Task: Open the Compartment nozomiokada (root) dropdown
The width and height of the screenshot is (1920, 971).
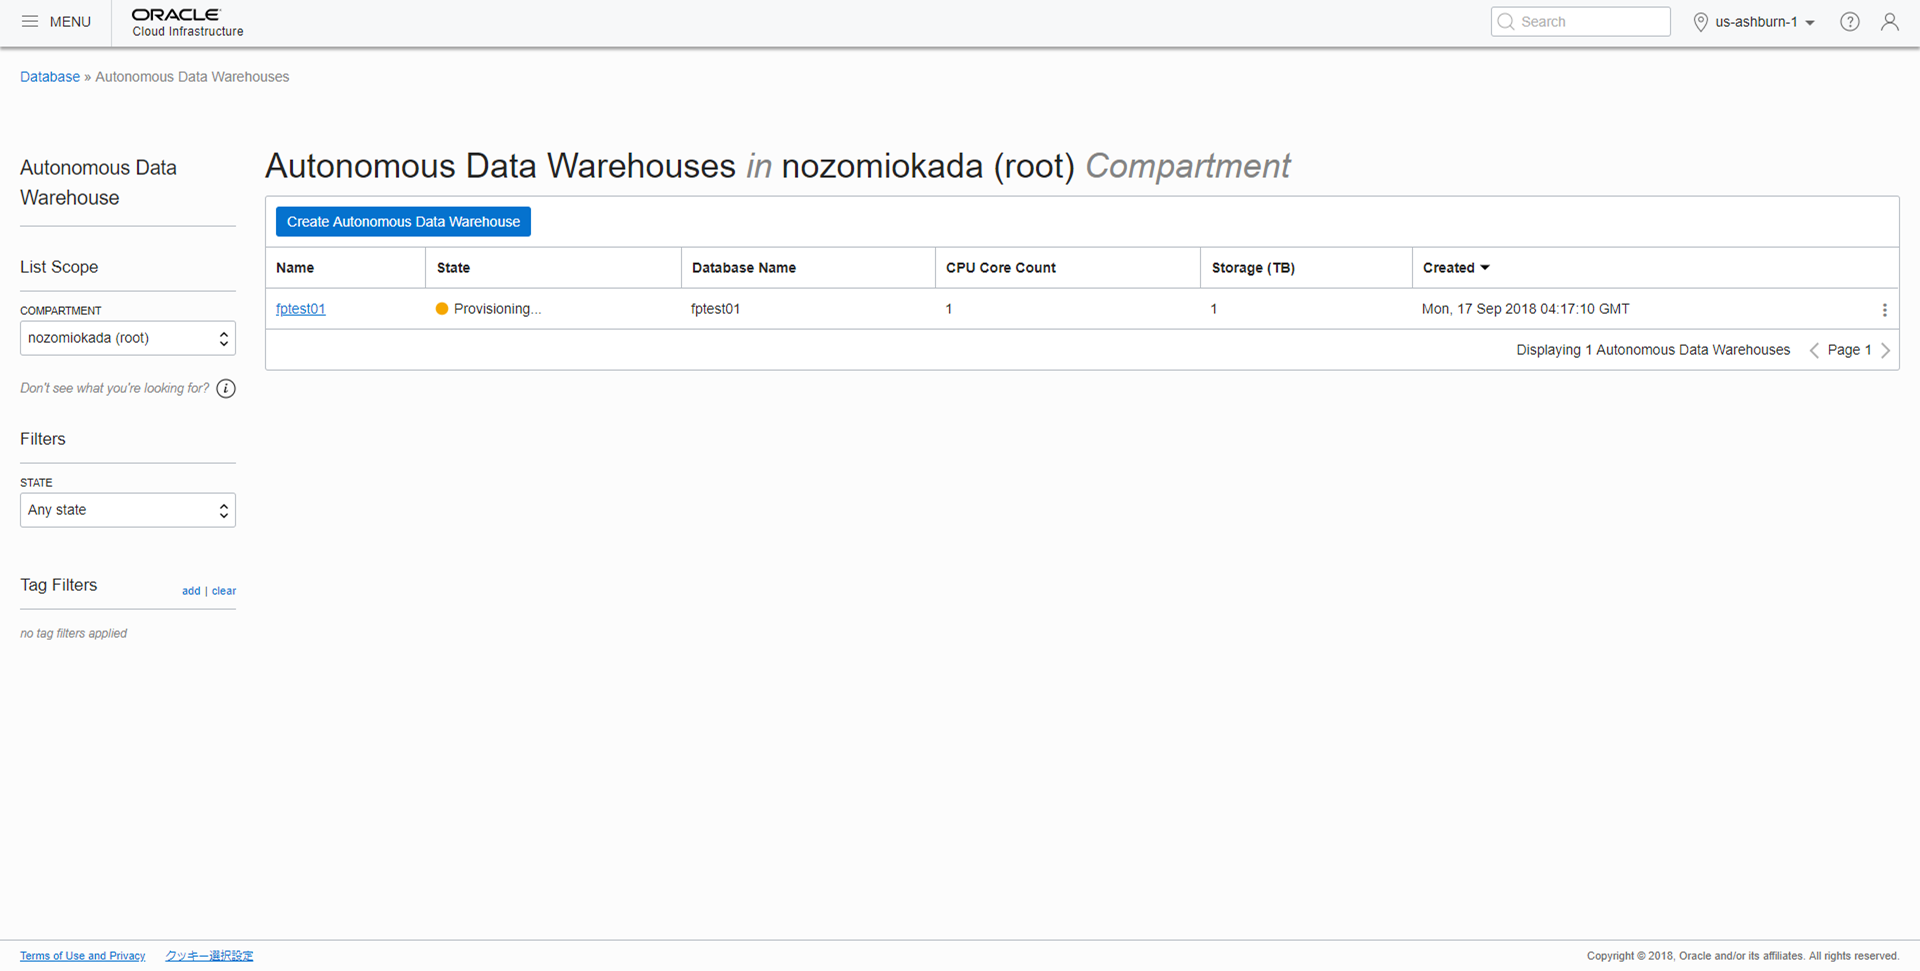Action: pos(128,338)
